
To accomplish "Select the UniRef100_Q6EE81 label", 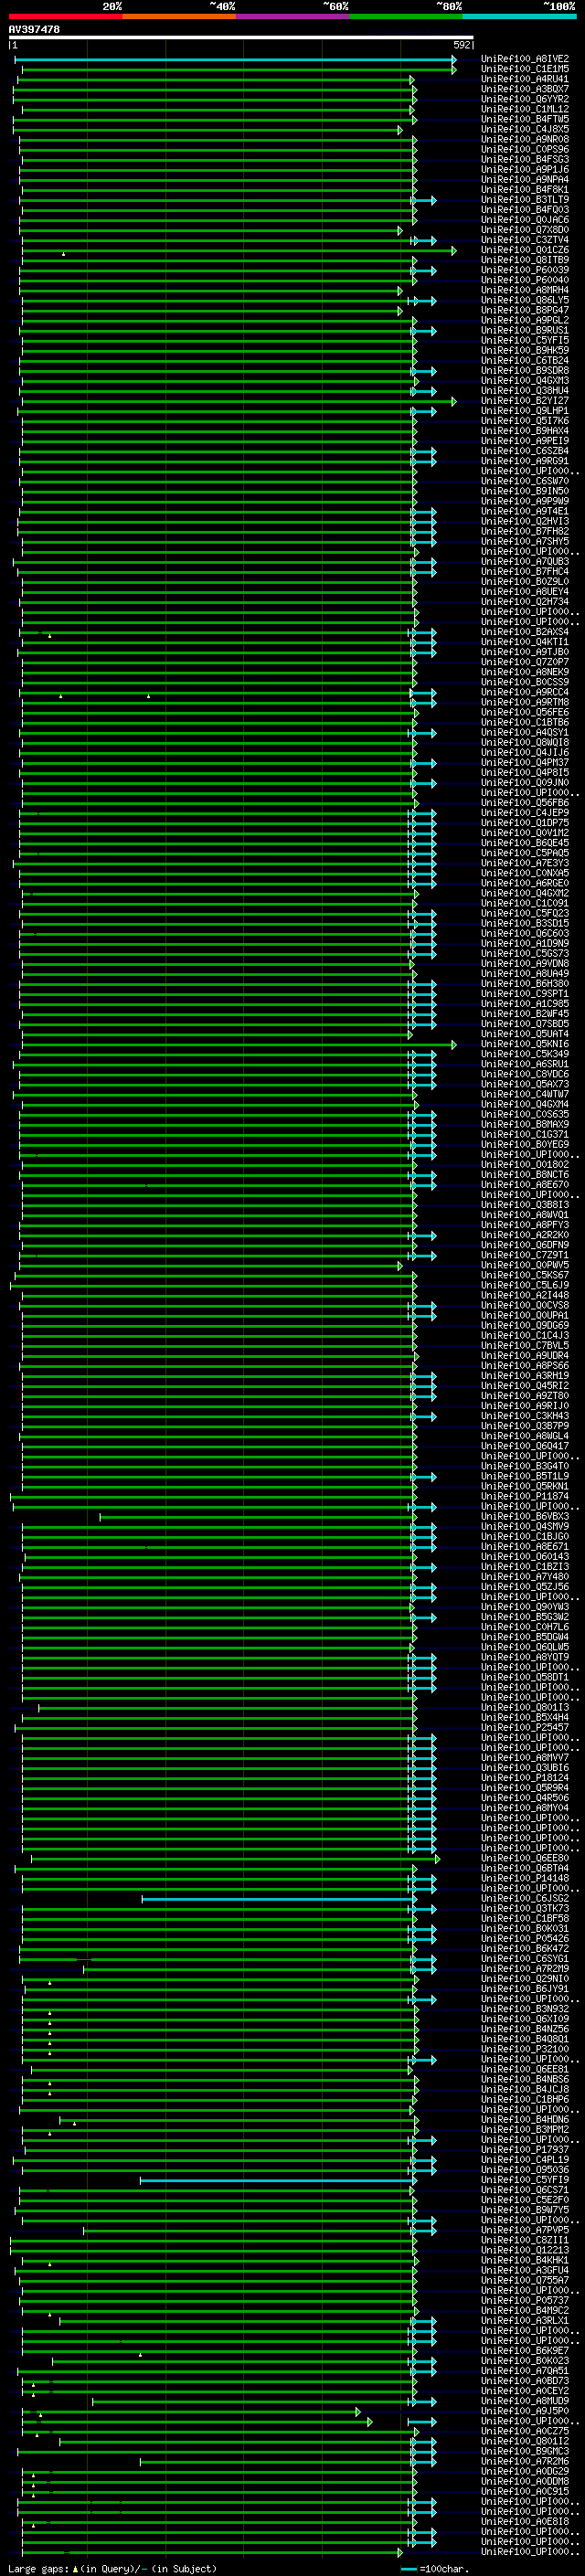I will click(525, 2070).
